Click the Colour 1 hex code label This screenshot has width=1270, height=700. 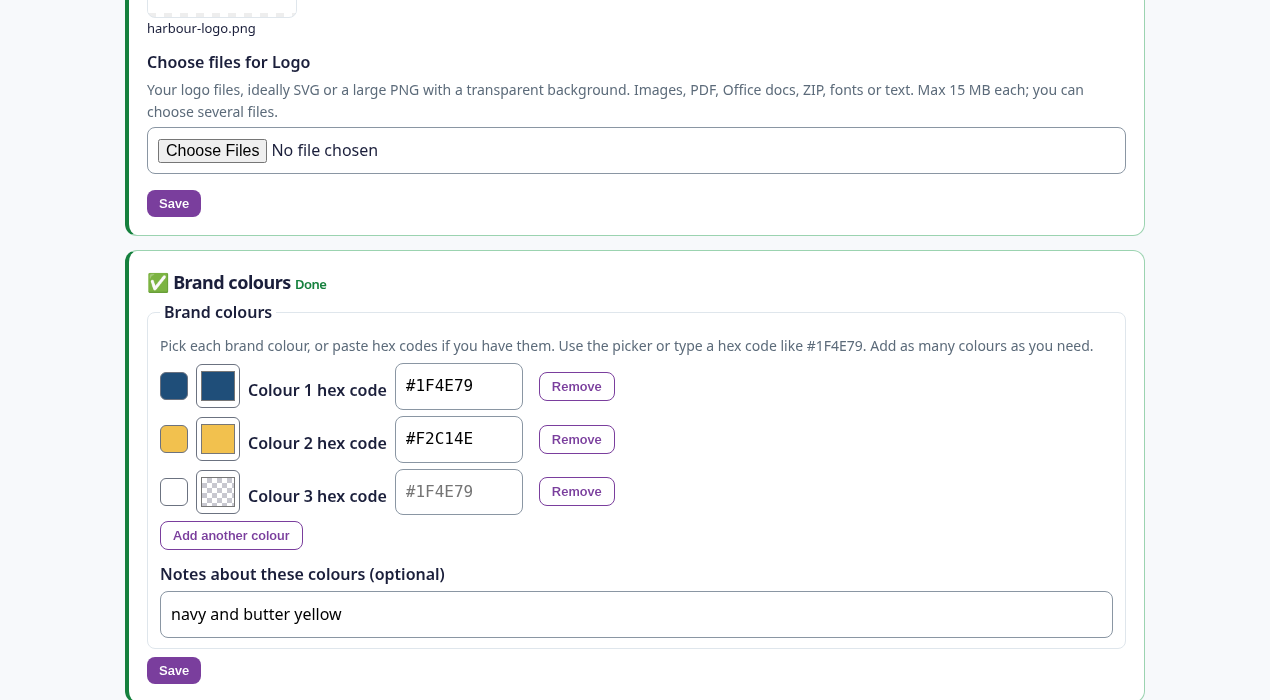(317, 390)
